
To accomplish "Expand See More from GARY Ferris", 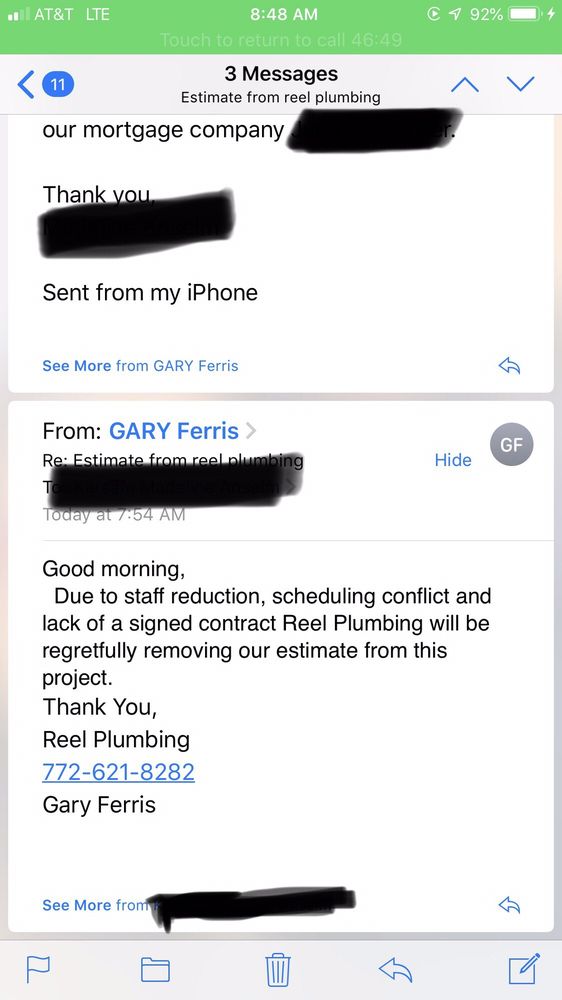I will 140,365.
